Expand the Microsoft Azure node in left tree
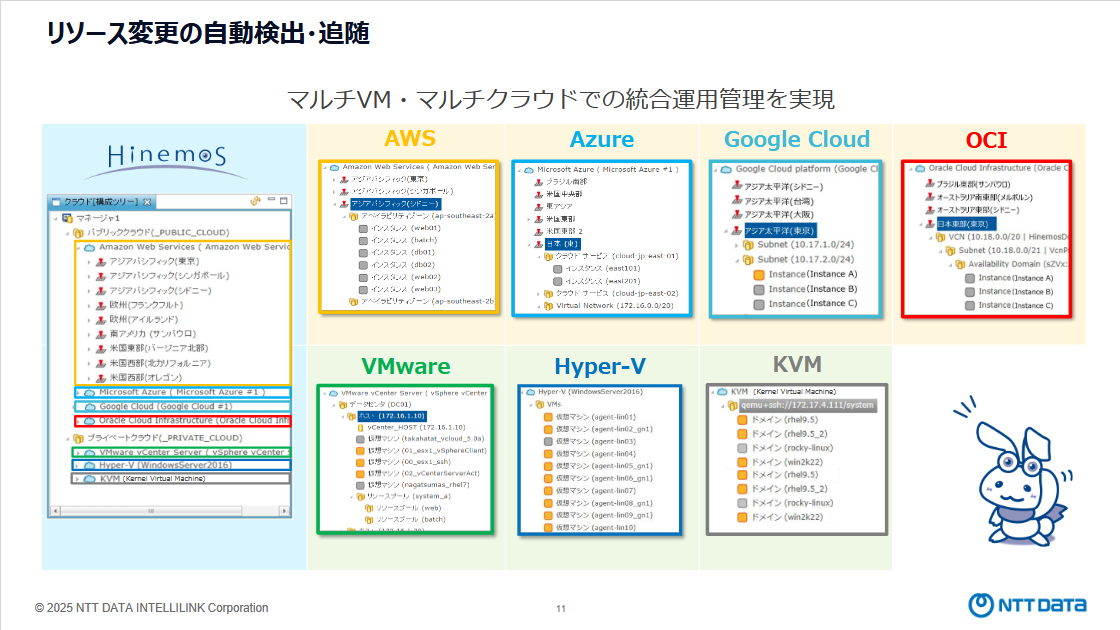1120x630 pixels. point(79,393)
